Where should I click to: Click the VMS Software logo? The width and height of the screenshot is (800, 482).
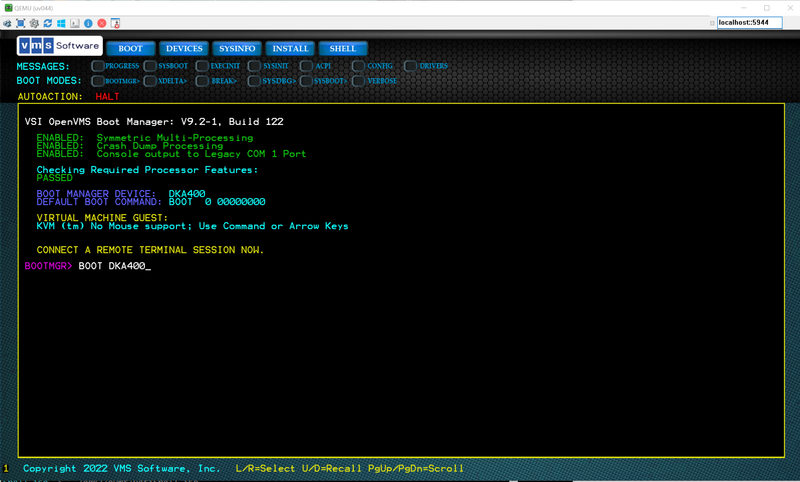60,46
